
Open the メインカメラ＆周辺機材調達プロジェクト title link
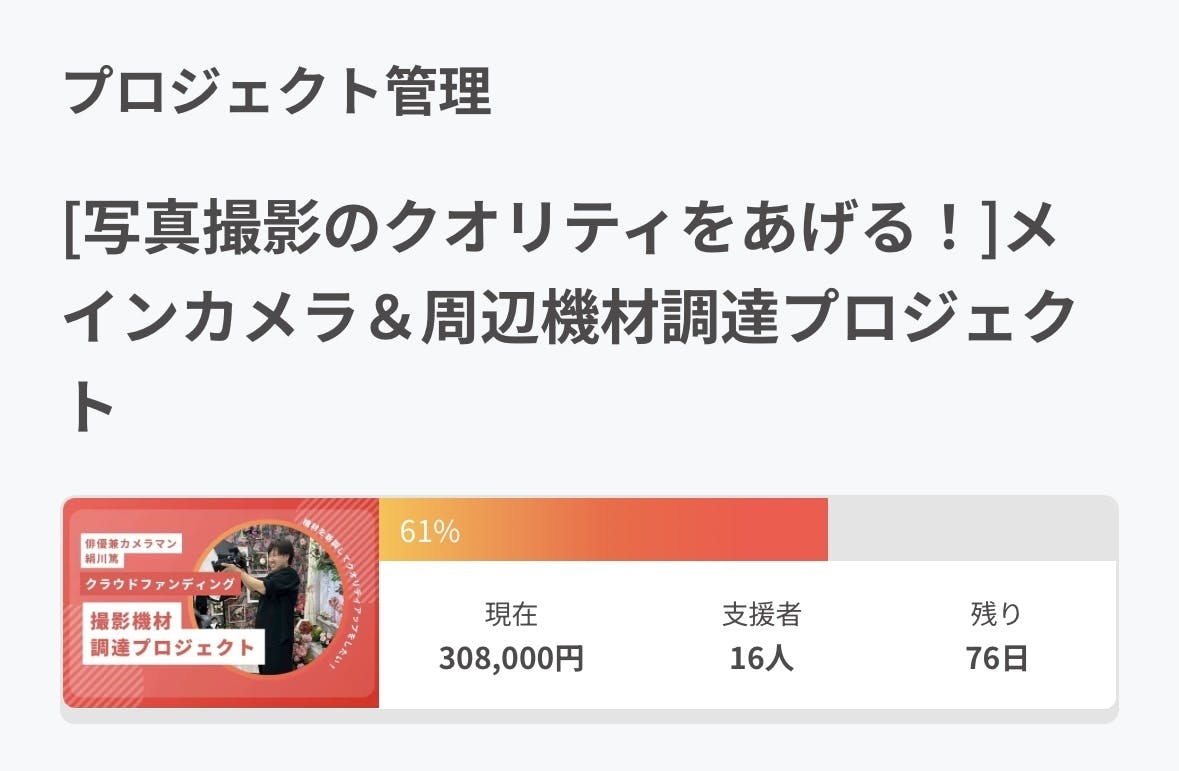pyautogui.click(x=570, y=319)
